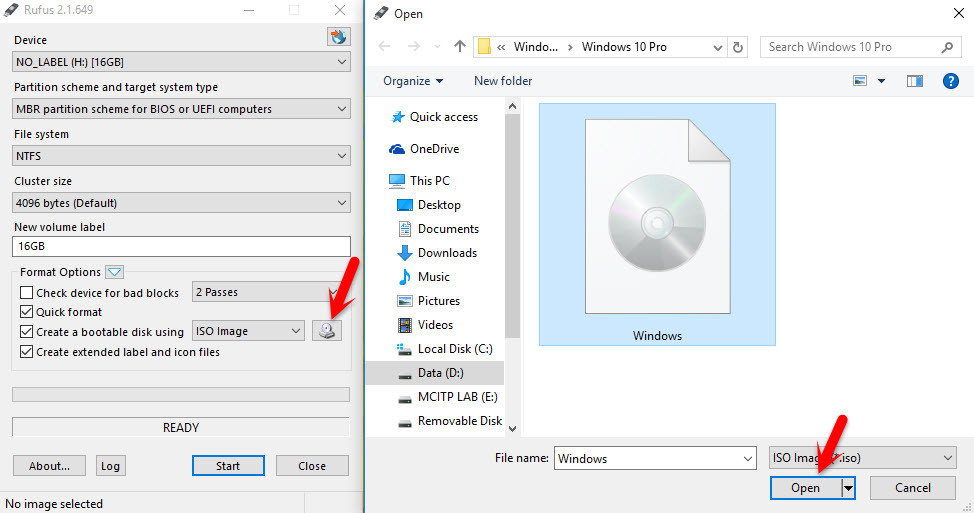The height and width of the screenshot is (513, 974).
Task: Expand the address bar history dropdown
Action: pyautogui.click(x=717, y=47)
